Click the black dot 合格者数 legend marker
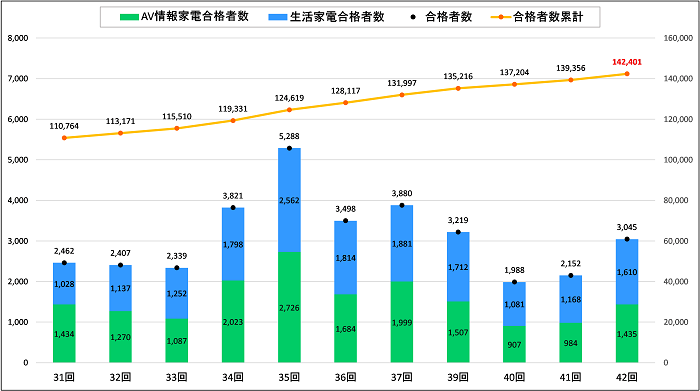The image size is (700, 391). pyautogui.click(x=413, y=17)
